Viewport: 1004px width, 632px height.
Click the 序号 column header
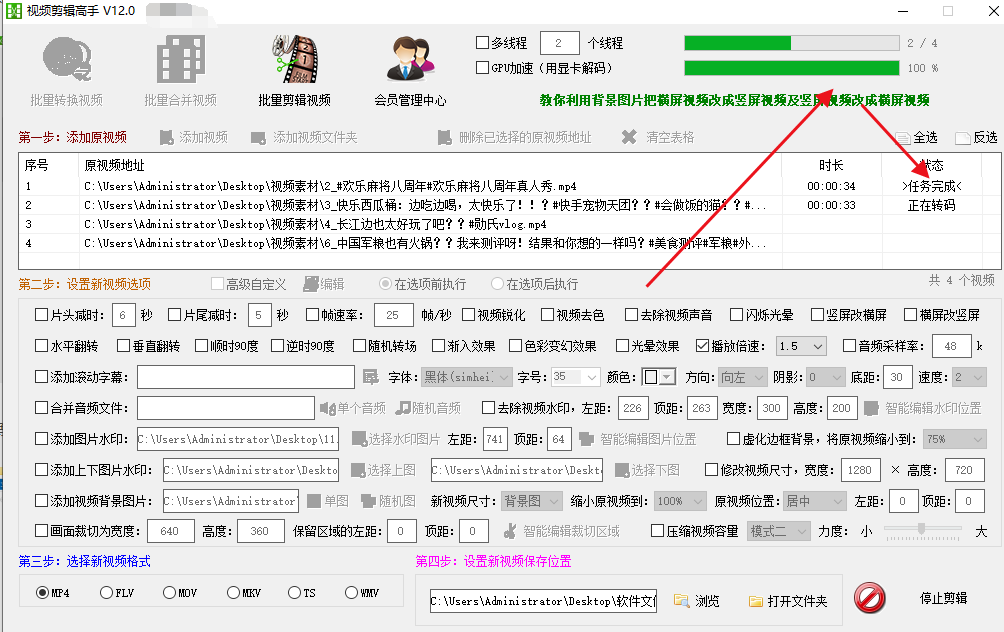(x=36, y=165)
